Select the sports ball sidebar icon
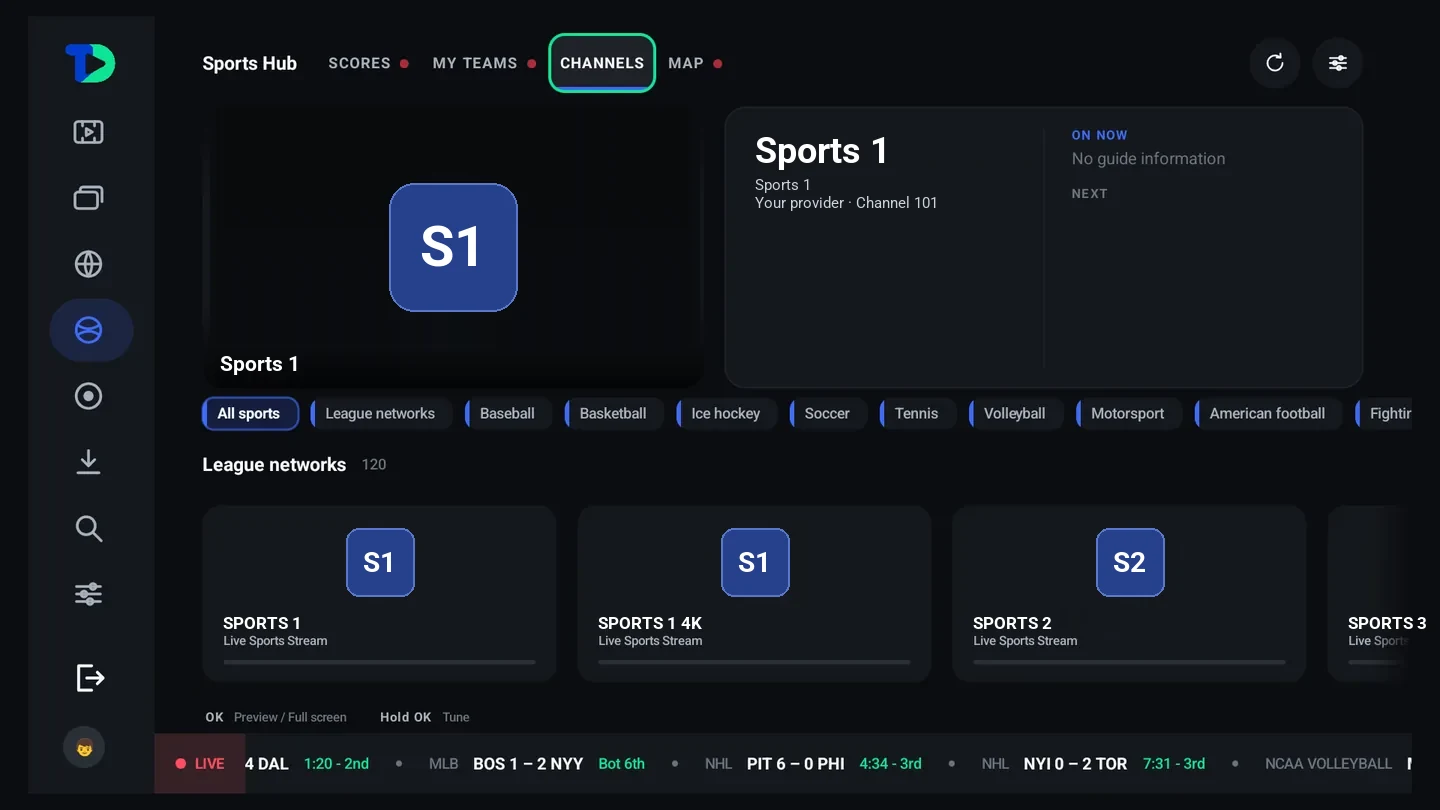 tap(90, 330)
